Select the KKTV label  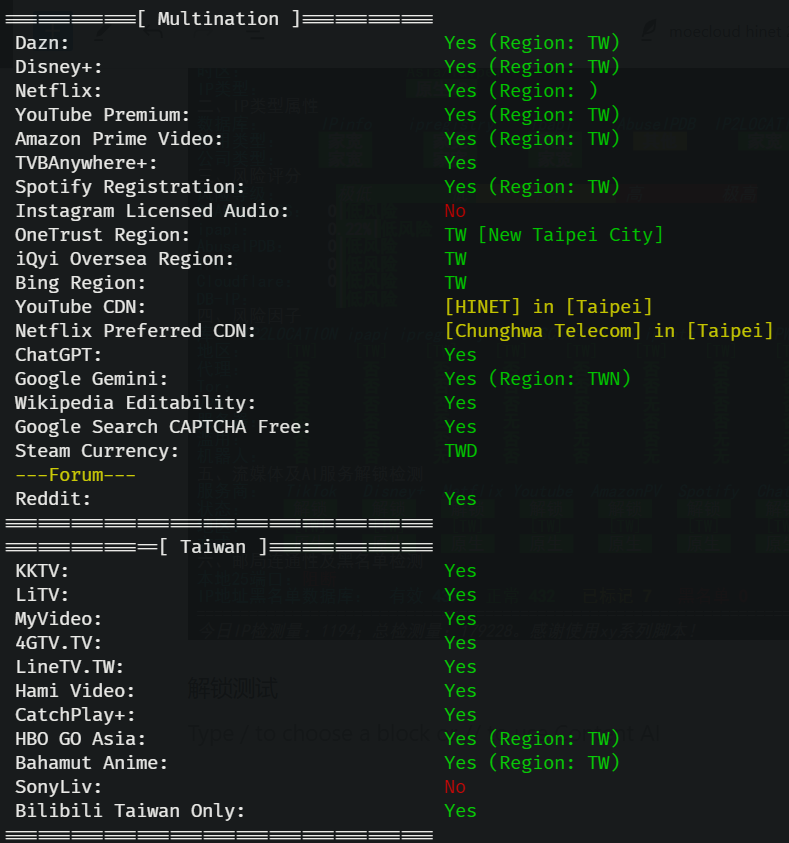[x=42, y=571]
